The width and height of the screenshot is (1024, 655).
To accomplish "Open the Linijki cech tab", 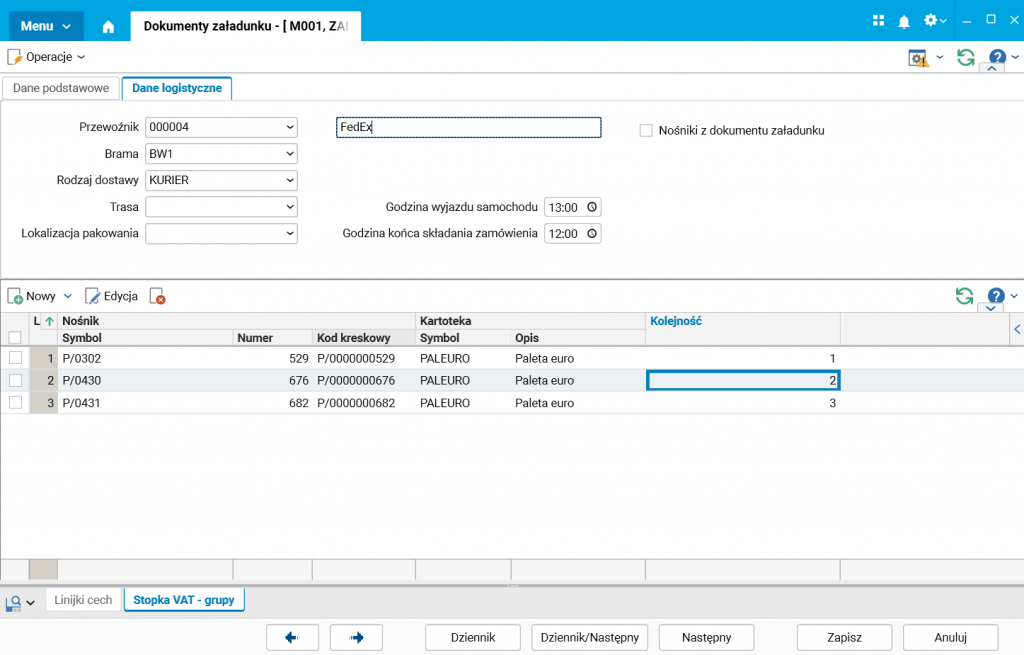I will [83, 600].
